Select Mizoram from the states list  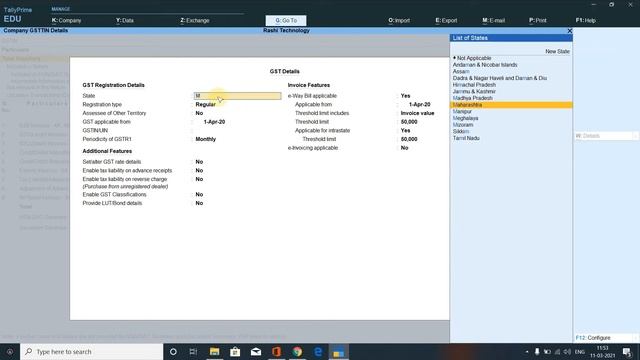tap(463, 125)
